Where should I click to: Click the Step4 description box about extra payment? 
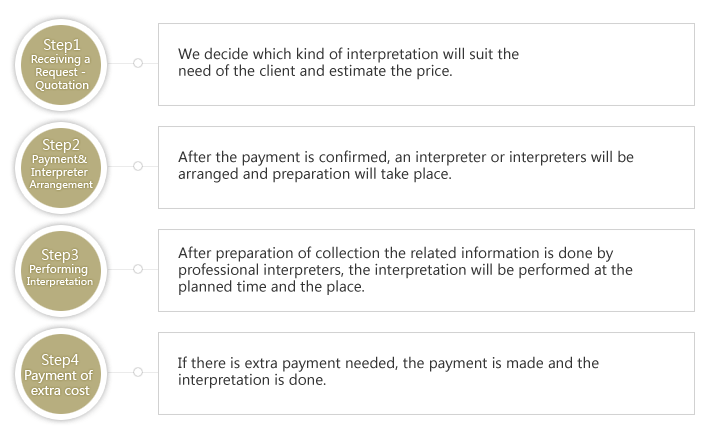426,373
